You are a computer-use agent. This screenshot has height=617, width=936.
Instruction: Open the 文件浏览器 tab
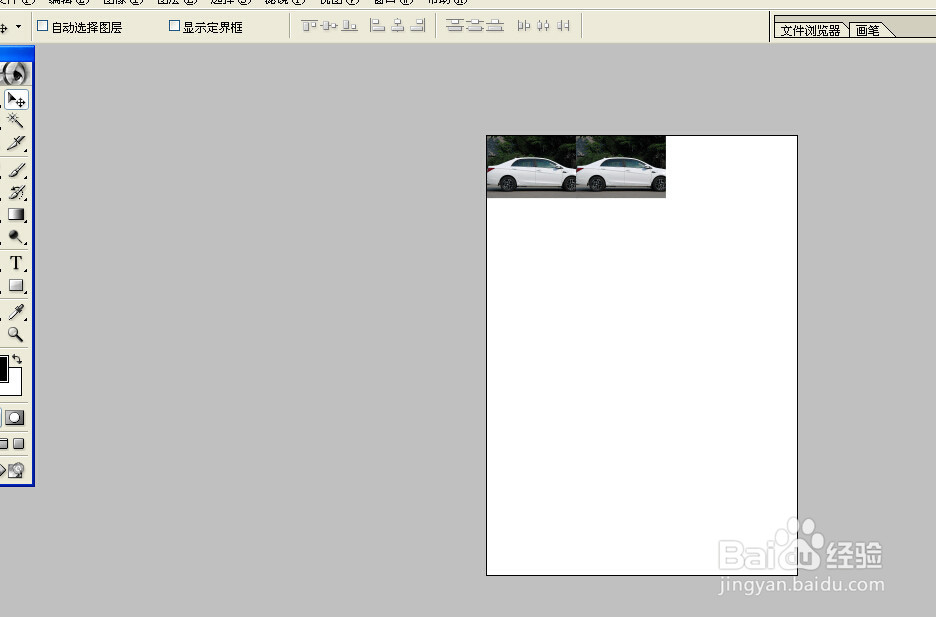811,30
